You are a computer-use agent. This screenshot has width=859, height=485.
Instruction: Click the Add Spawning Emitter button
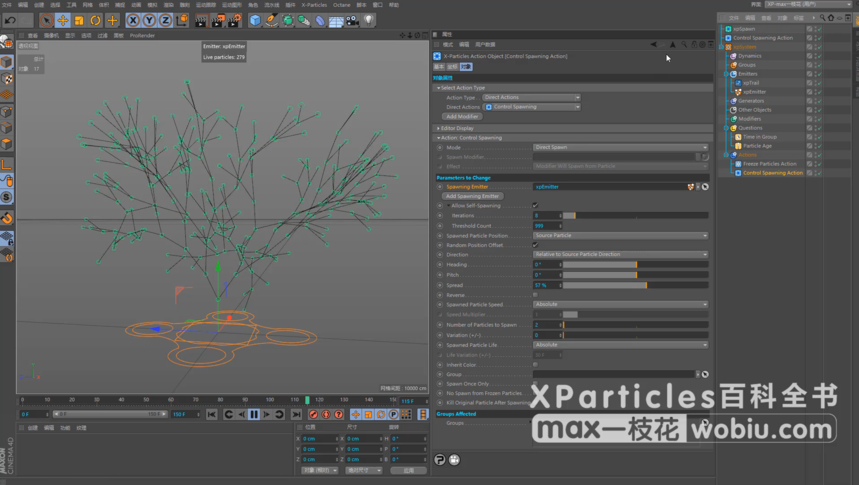472,196
